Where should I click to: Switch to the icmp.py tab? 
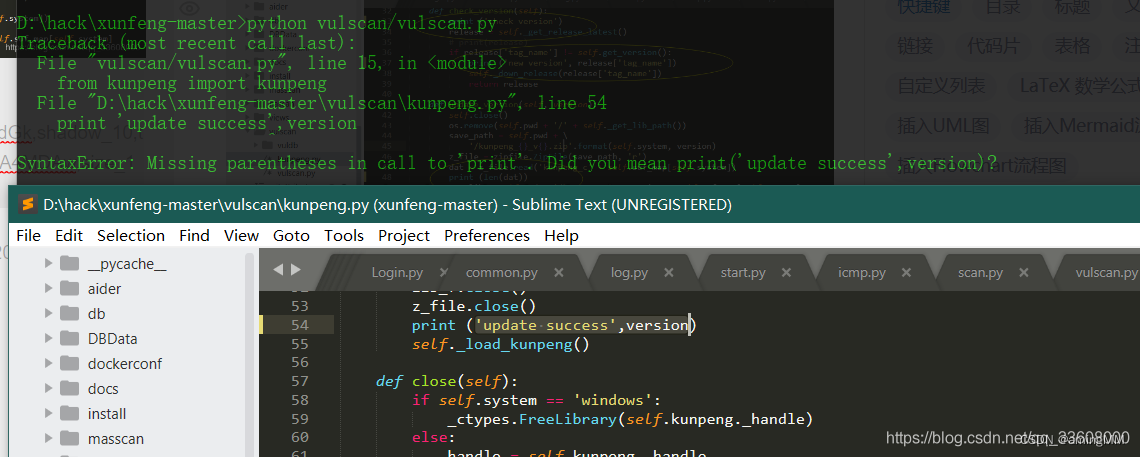click(862, 273)
